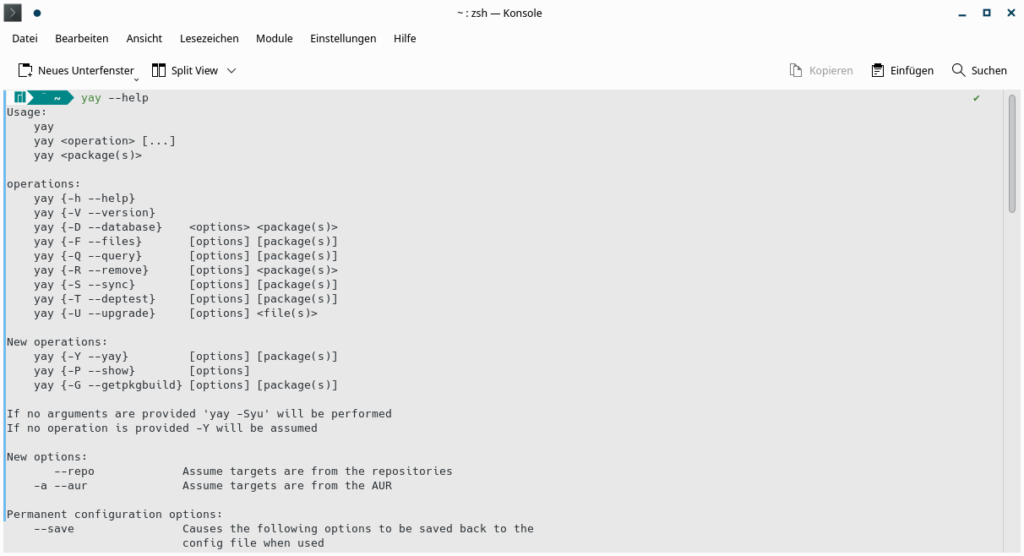
Task: Click 'Assume targets are from the AUR'
Action: click(287, 486)
